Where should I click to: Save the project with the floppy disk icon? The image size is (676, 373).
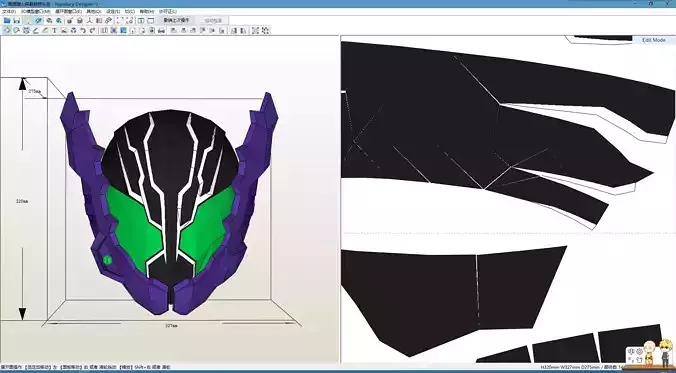(x=16, y=20)
